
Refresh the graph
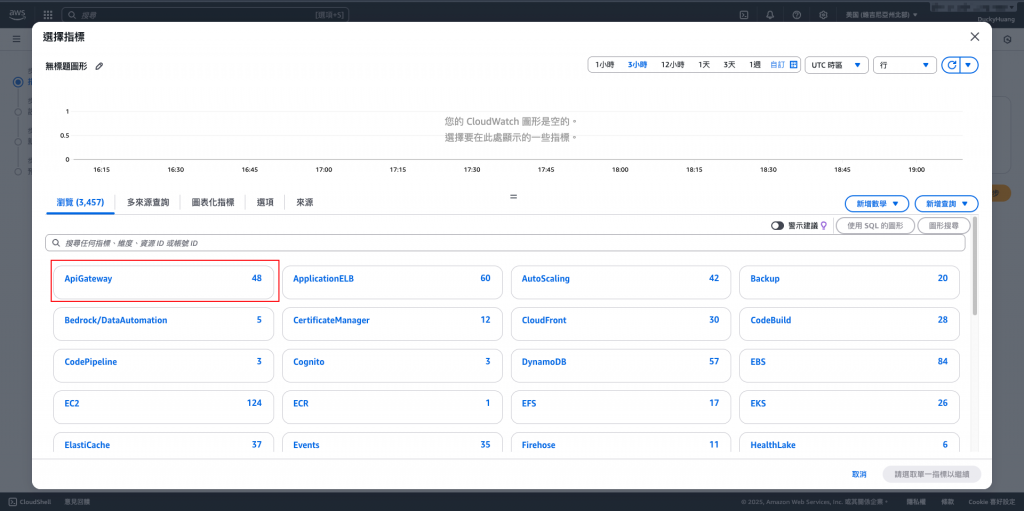[x=952, y=65]
